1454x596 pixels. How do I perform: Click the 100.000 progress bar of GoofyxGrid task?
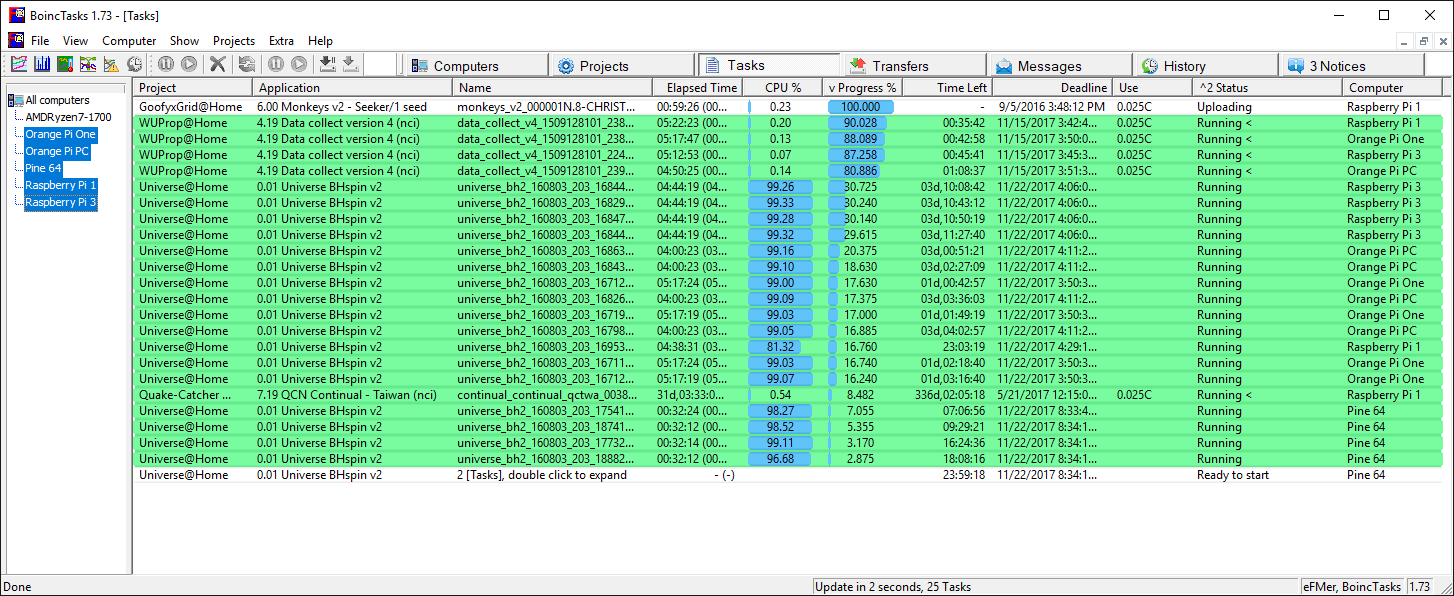tap(861, 107)
